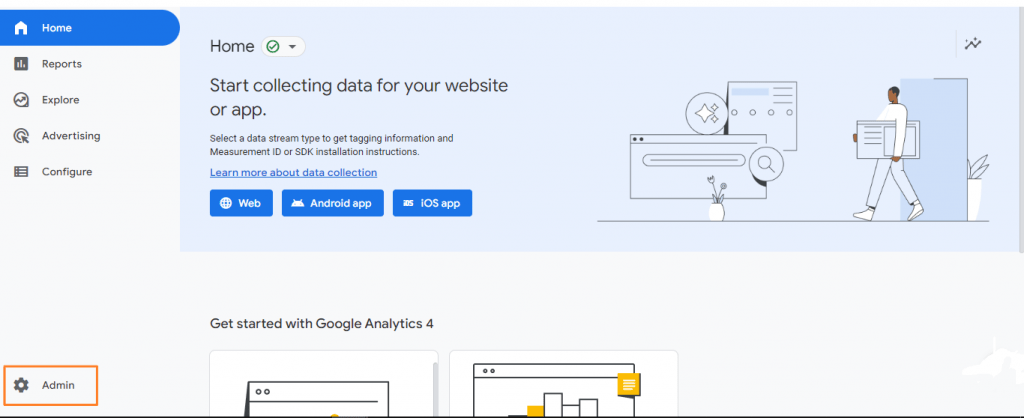This screenshot has width=1024, height=418.
Task: Click the Explore icon in the sidebar
Action: [21, 100]
